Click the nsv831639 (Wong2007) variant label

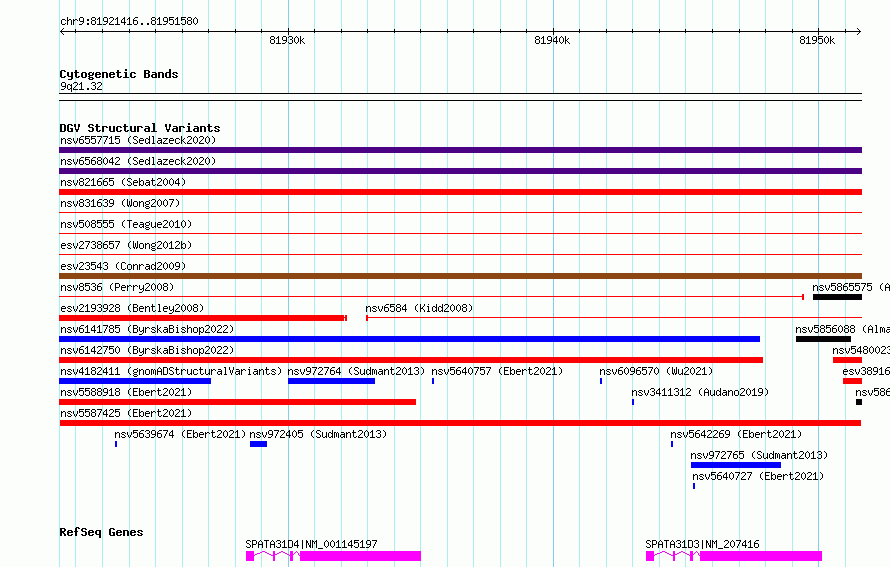tap(120, 203)
